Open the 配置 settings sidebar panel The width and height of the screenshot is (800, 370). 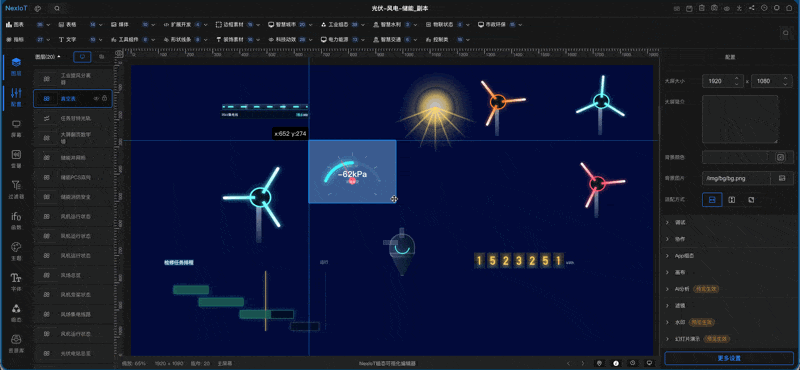[x=16, y=97]
